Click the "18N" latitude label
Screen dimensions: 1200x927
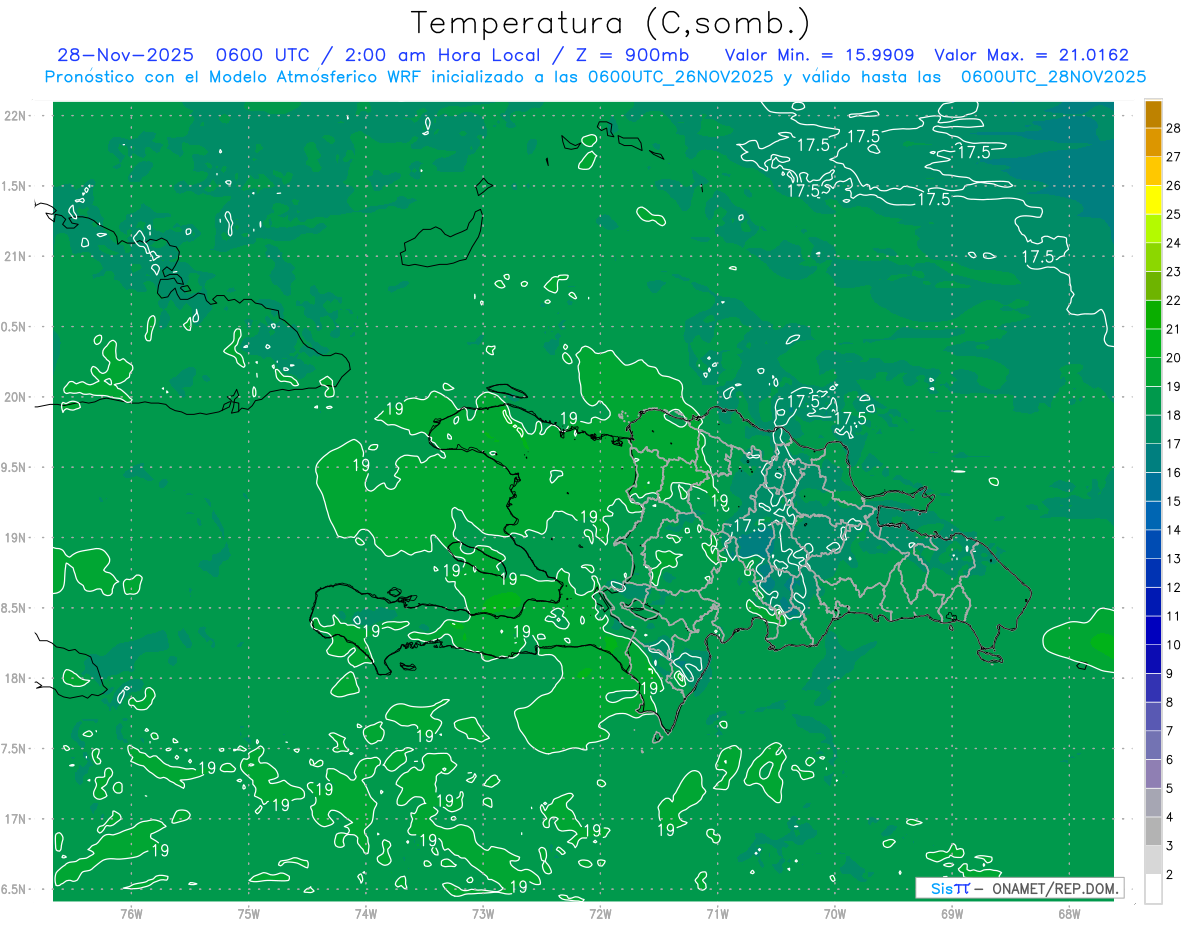[16, 679]
